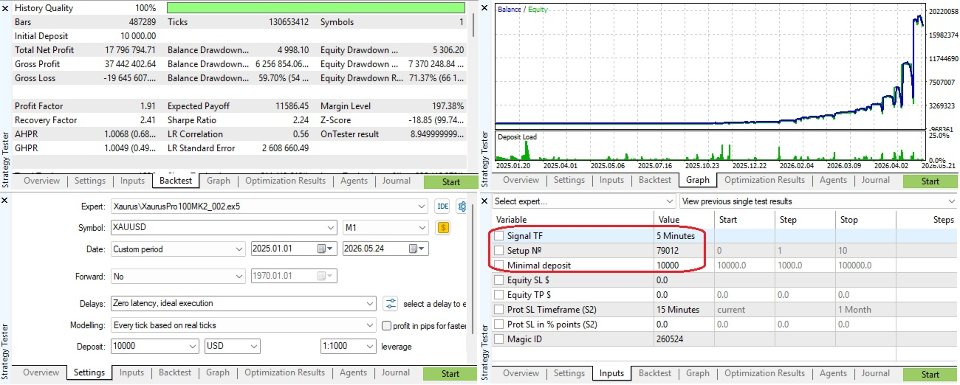Tick the Magic ID variable checkbox
The width and height of the screenshot is (960, 385).
click(500, 338)
